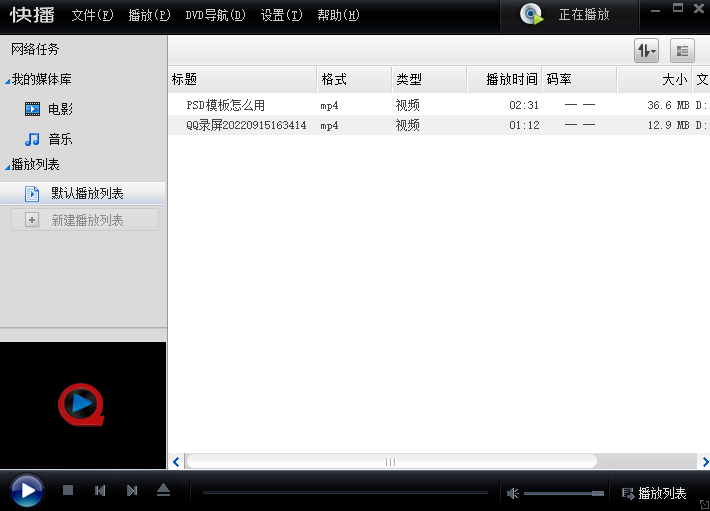The width and height of the screenshot is (710, 511).
Task: Open the sort order dropdown icon
Action: pyautogui.click(x=646, y=51)
